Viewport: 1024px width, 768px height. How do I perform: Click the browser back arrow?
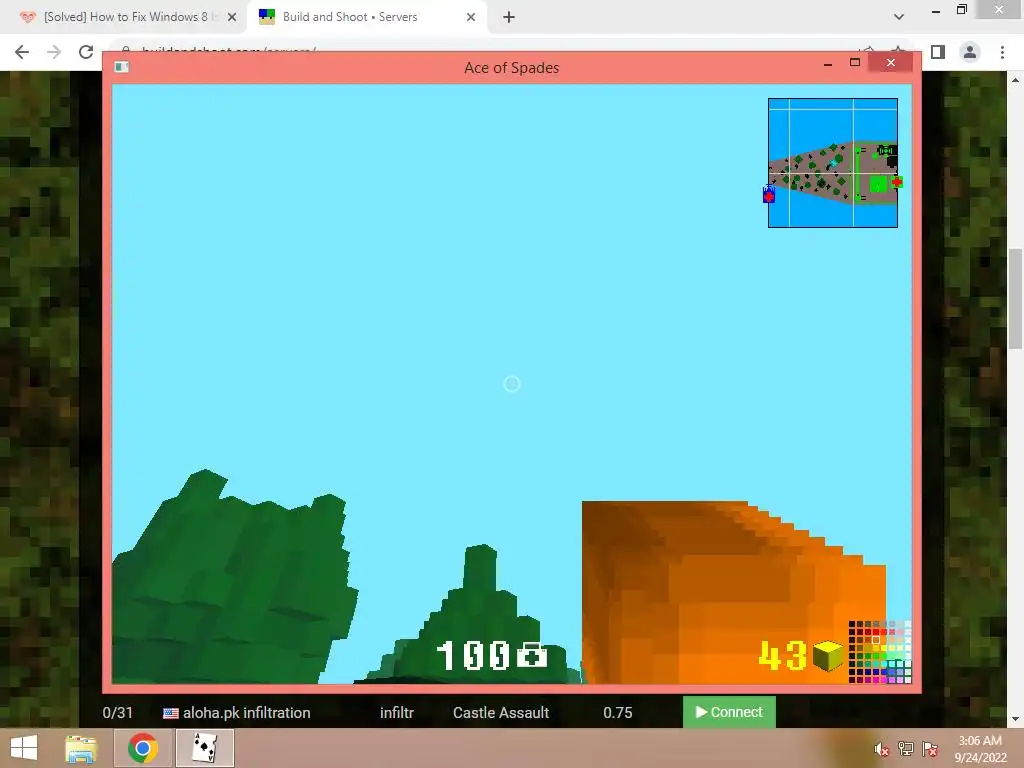coord(22,52)
